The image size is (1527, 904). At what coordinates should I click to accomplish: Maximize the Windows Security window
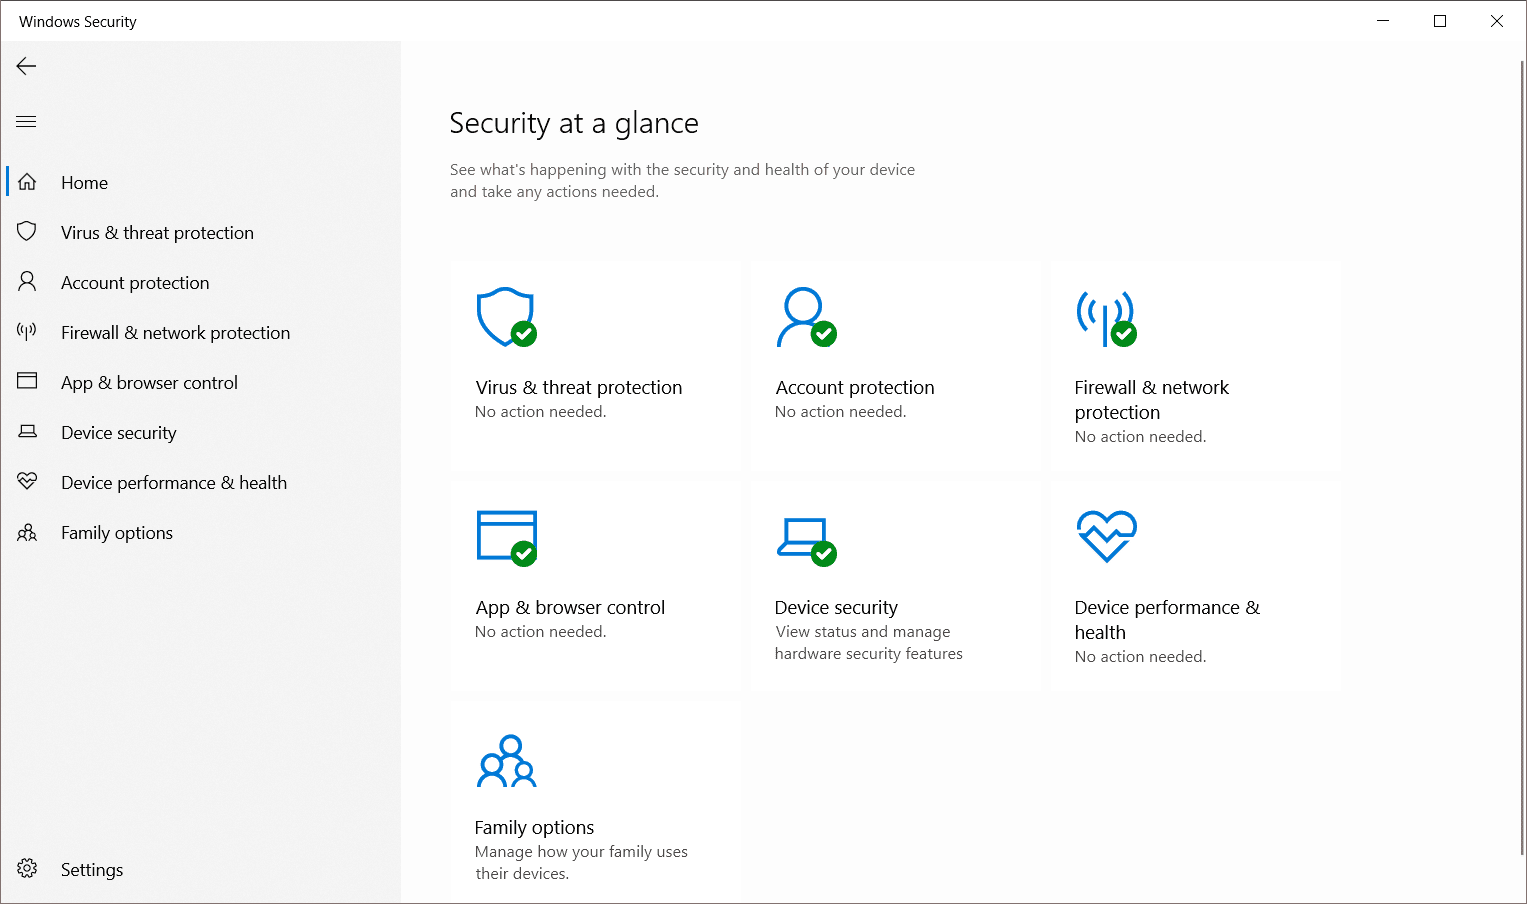click(x=1440, y=21)
